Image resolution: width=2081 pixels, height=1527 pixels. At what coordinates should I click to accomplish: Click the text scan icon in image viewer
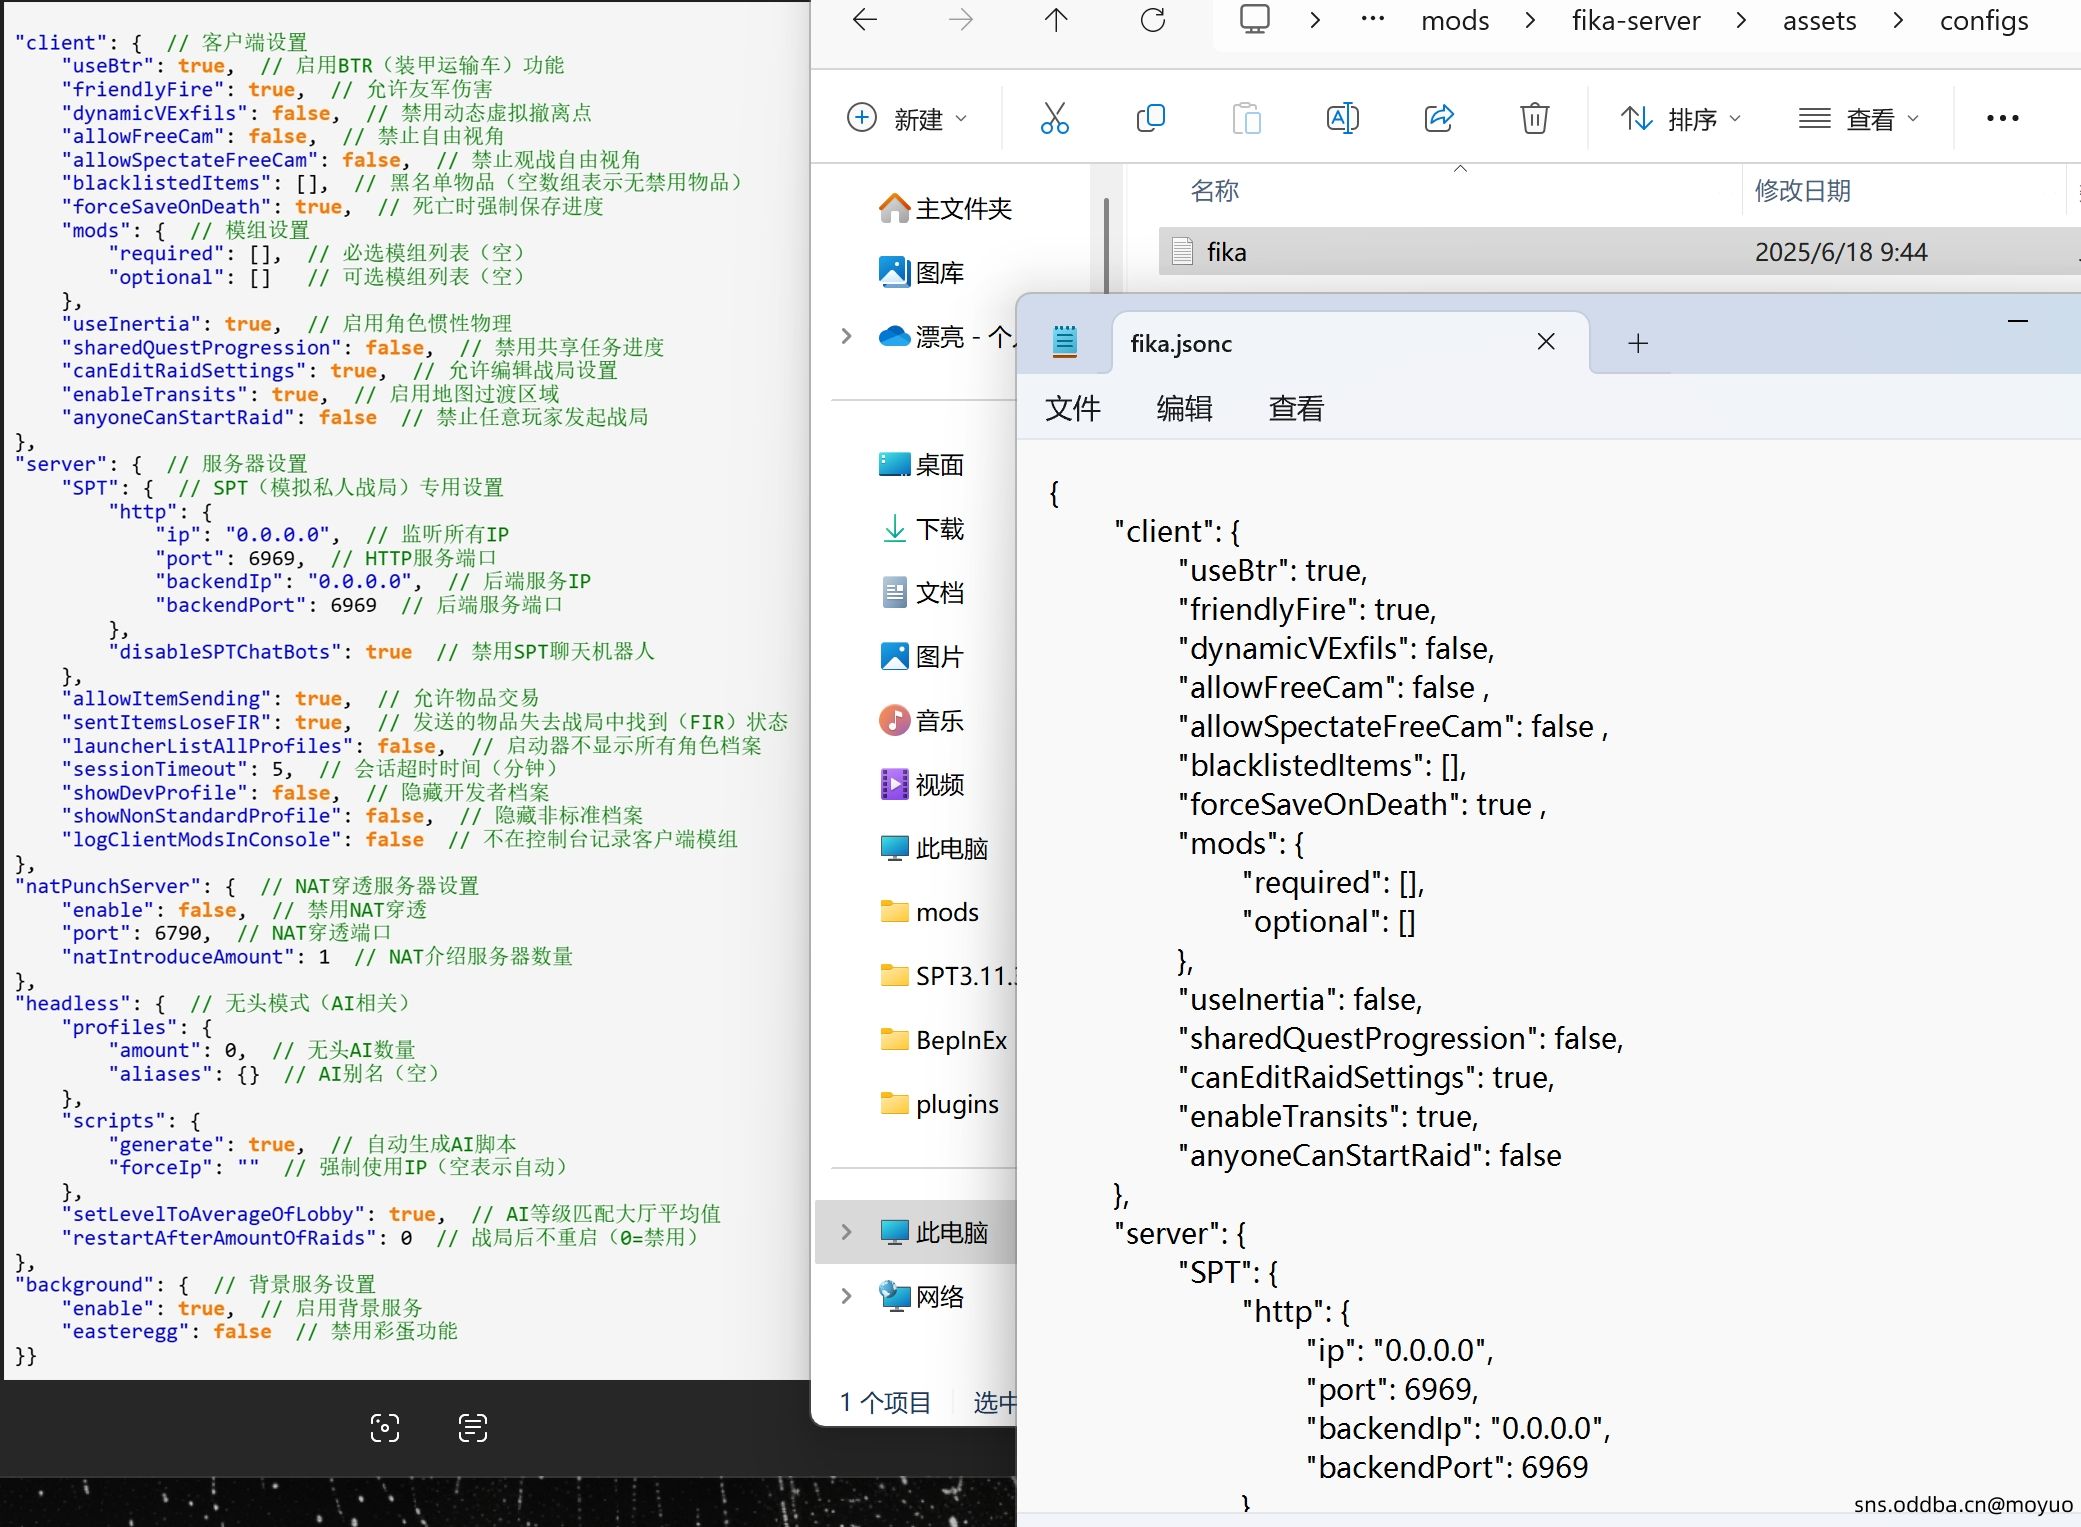click(472, 1428)
